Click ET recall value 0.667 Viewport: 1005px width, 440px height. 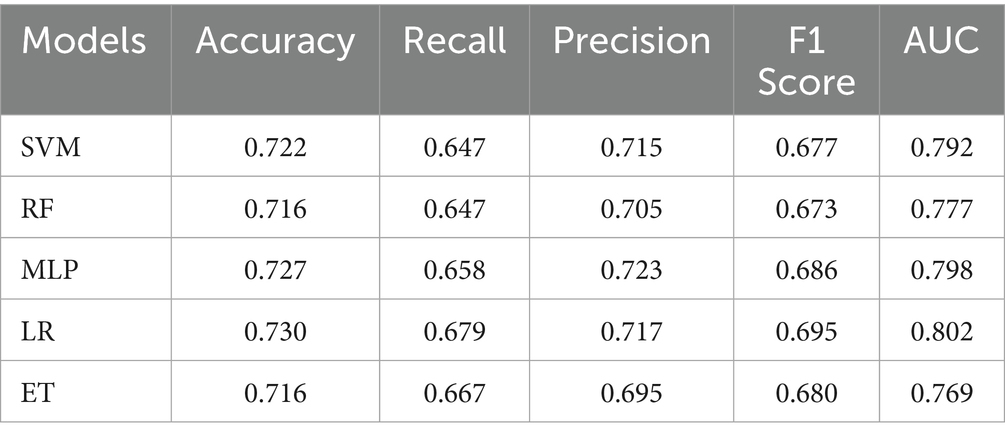(454, 393)
